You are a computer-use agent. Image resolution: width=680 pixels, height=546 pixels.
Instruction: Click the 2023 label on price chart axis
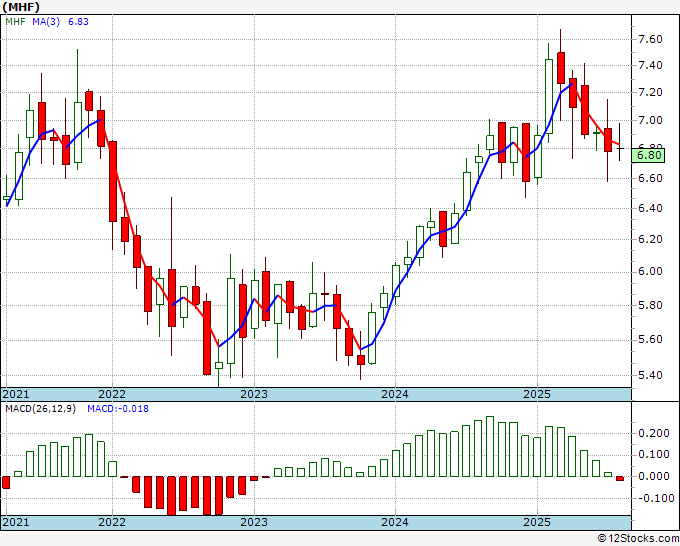(254, 394)
